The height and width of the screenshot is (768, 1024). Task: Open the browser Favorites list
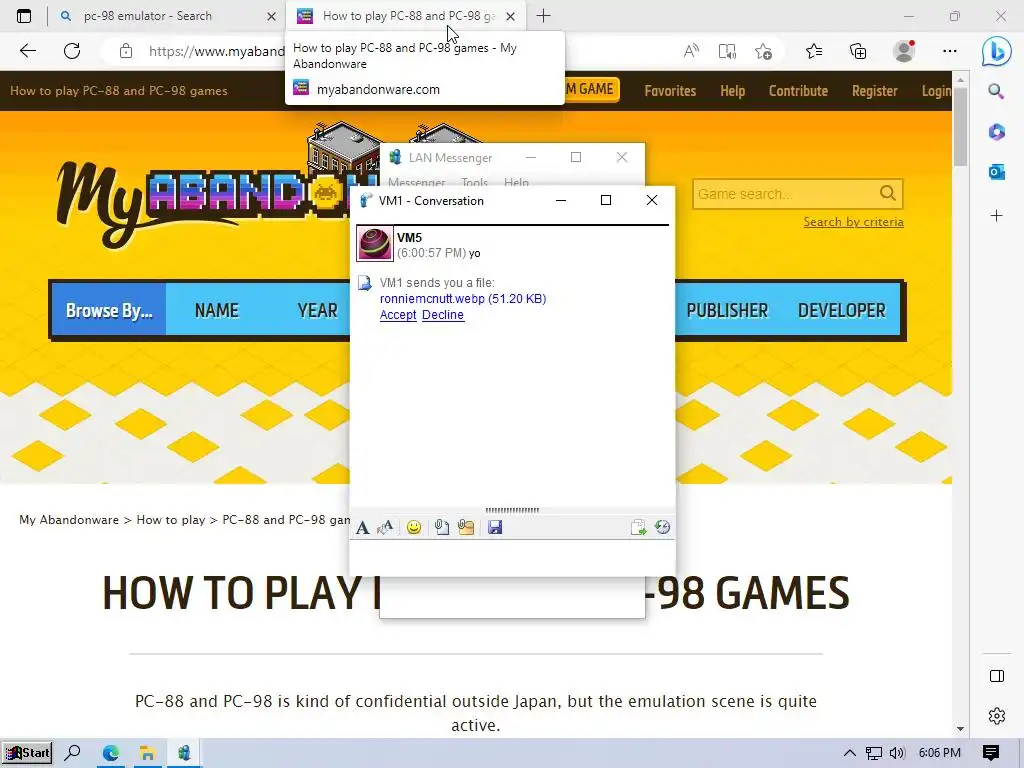[x=814, y=51]
